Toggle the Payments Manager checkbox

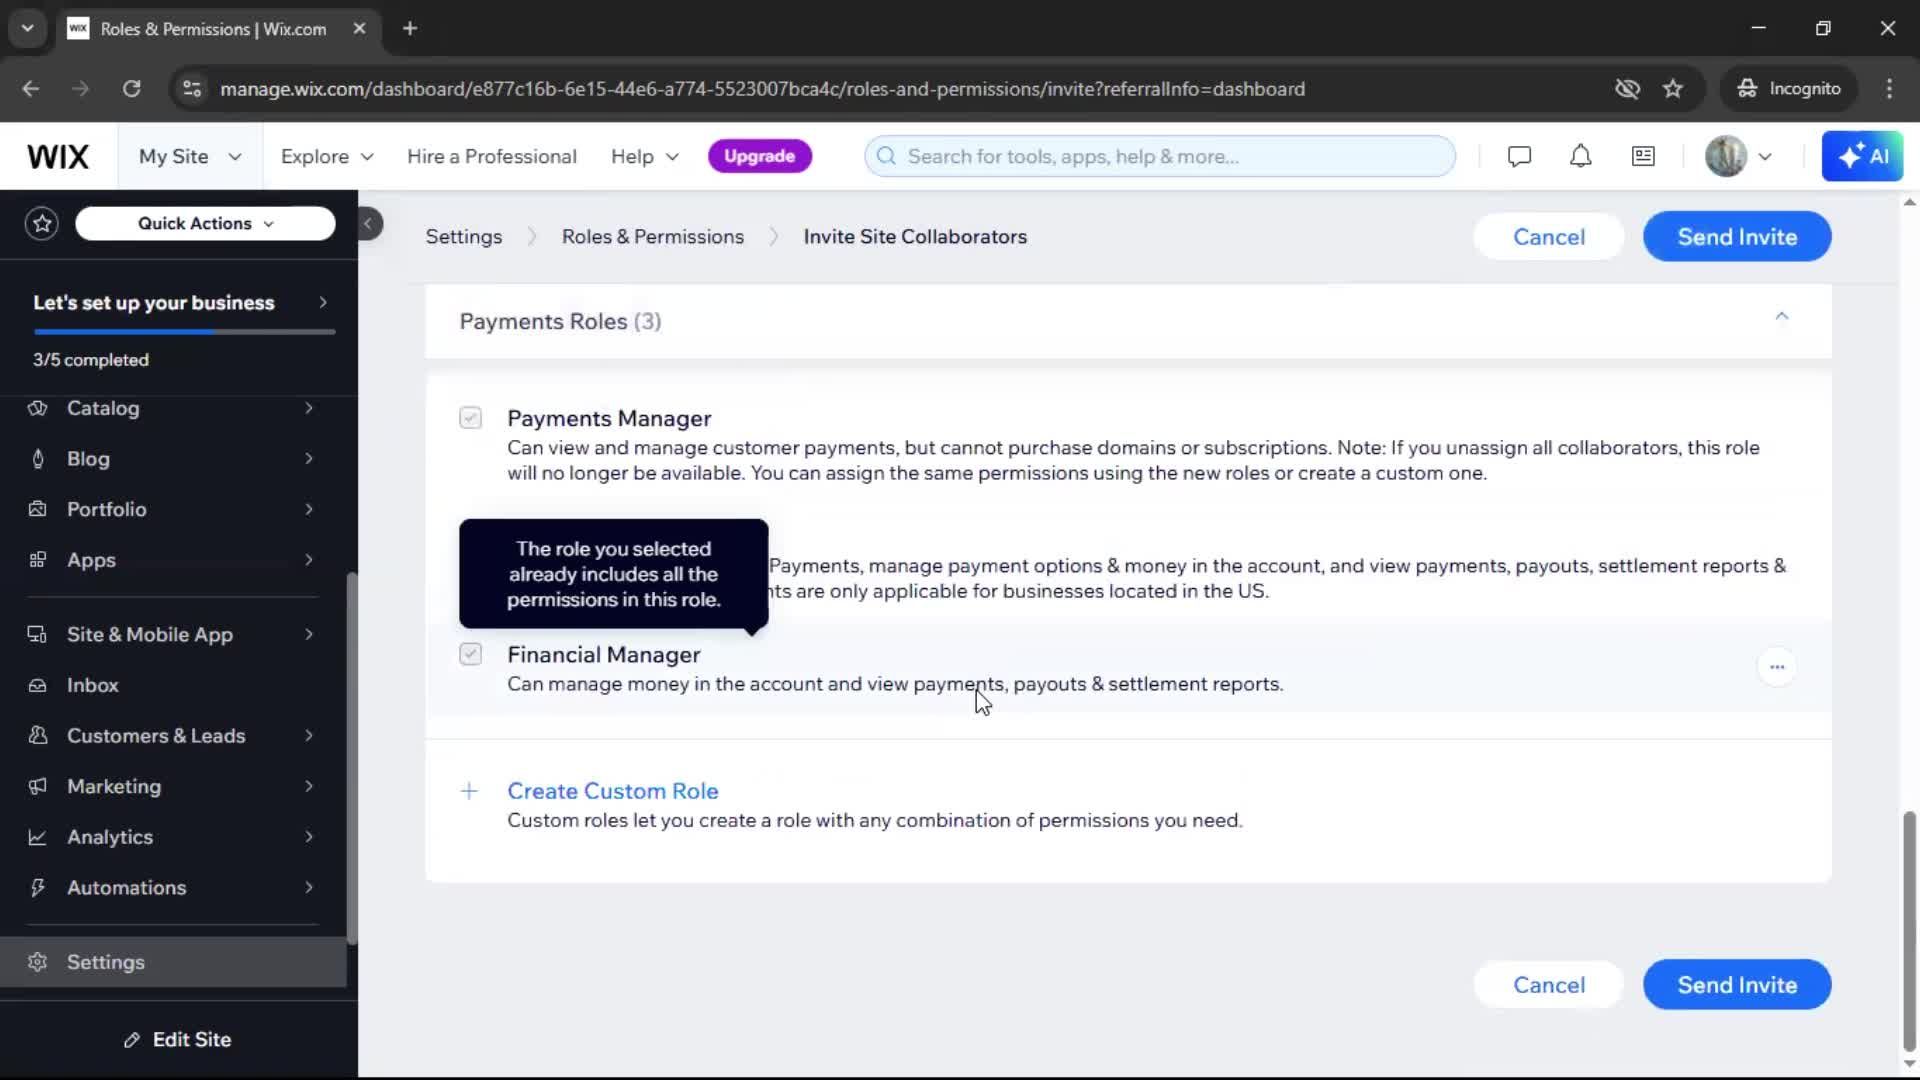(470, 418)
